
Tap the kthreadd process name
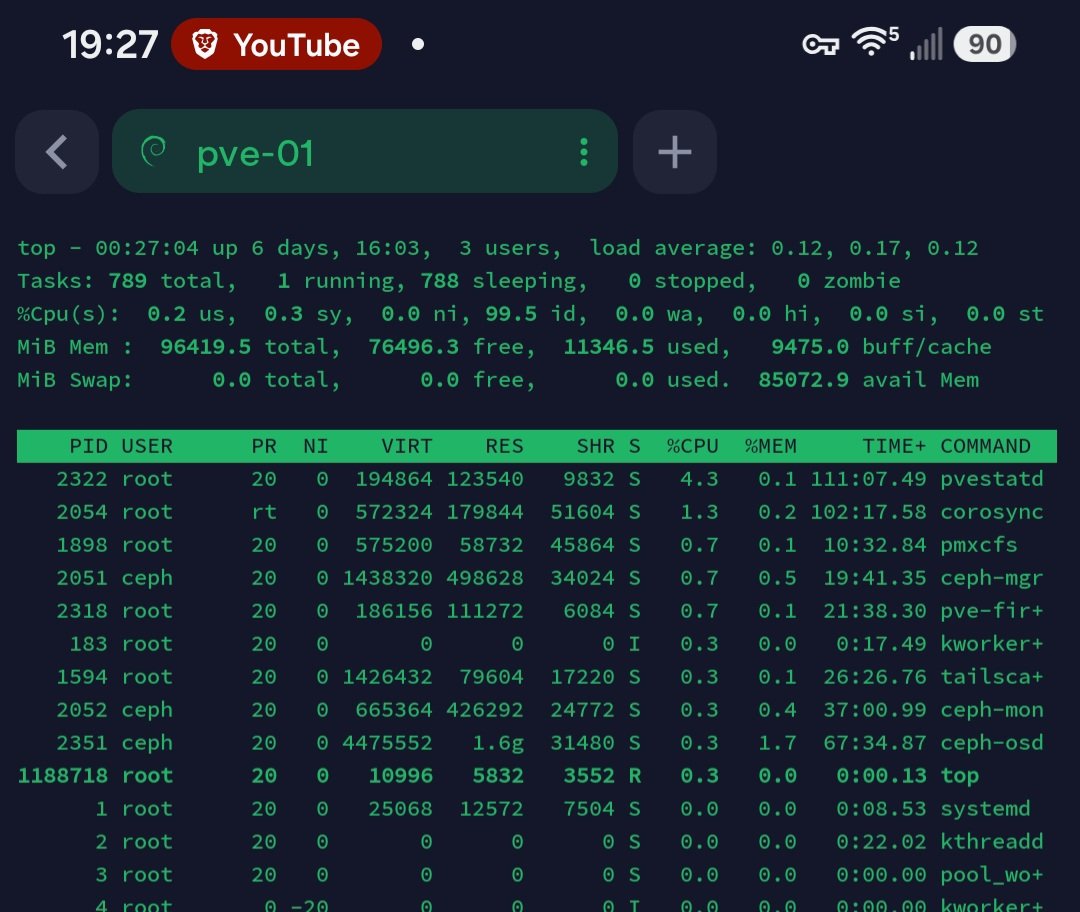(x=992, y=842)
